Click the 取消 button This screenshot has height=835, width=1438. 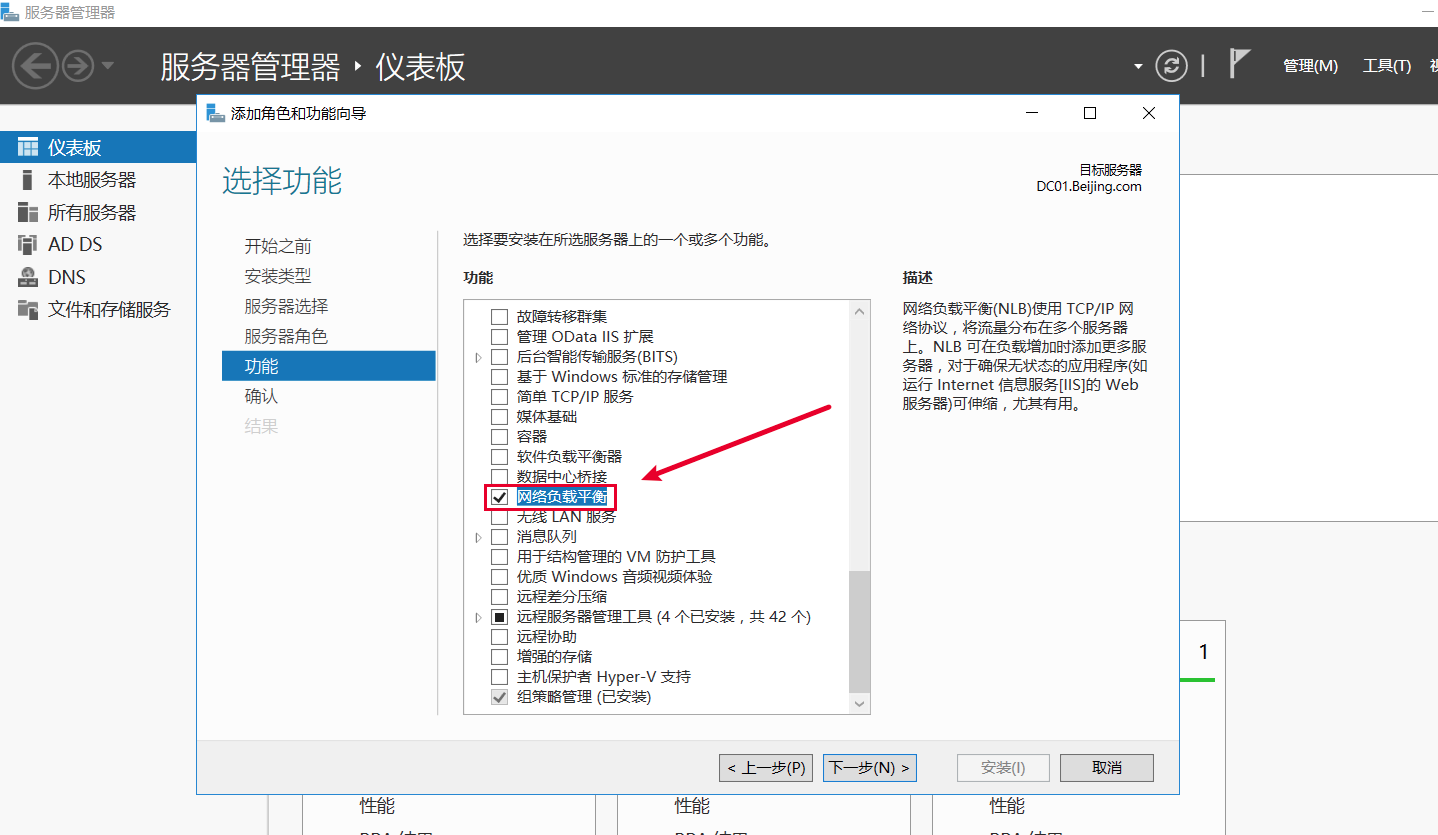click(1106, 768)
